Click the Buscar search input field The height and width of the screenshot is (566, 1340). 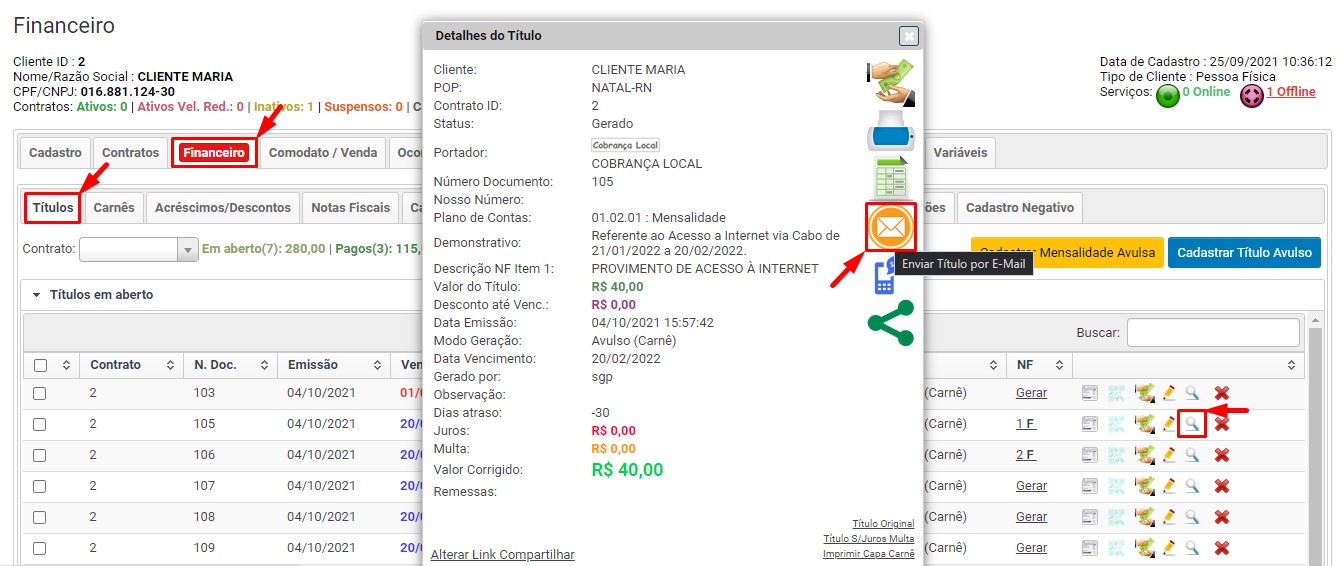pos(1212,332)
